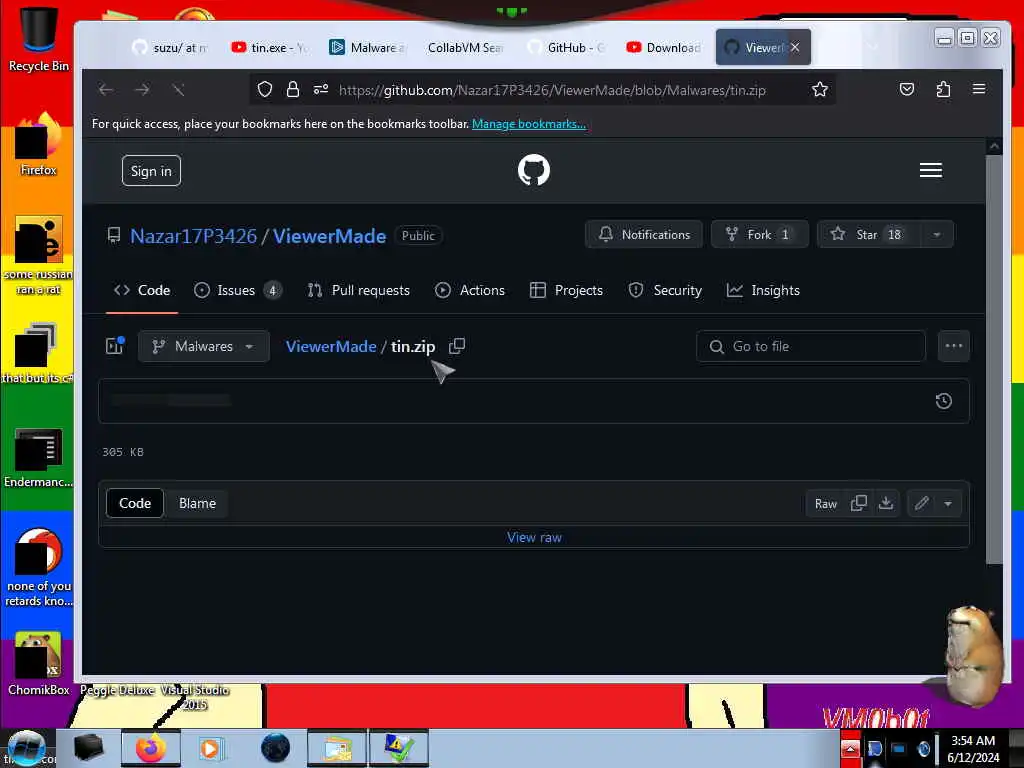Screen dimensions: 1024x768
Task: Show hidden system tray icons
Action: tap(850, 748)
